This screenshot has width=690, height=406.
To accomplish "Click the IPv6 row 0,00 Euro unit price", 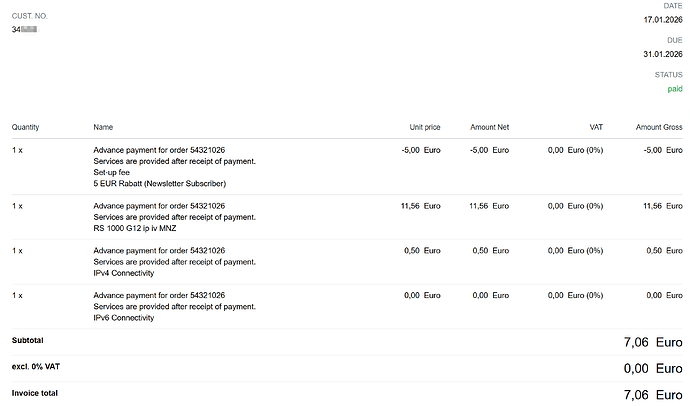I will (x=422, y=296).
